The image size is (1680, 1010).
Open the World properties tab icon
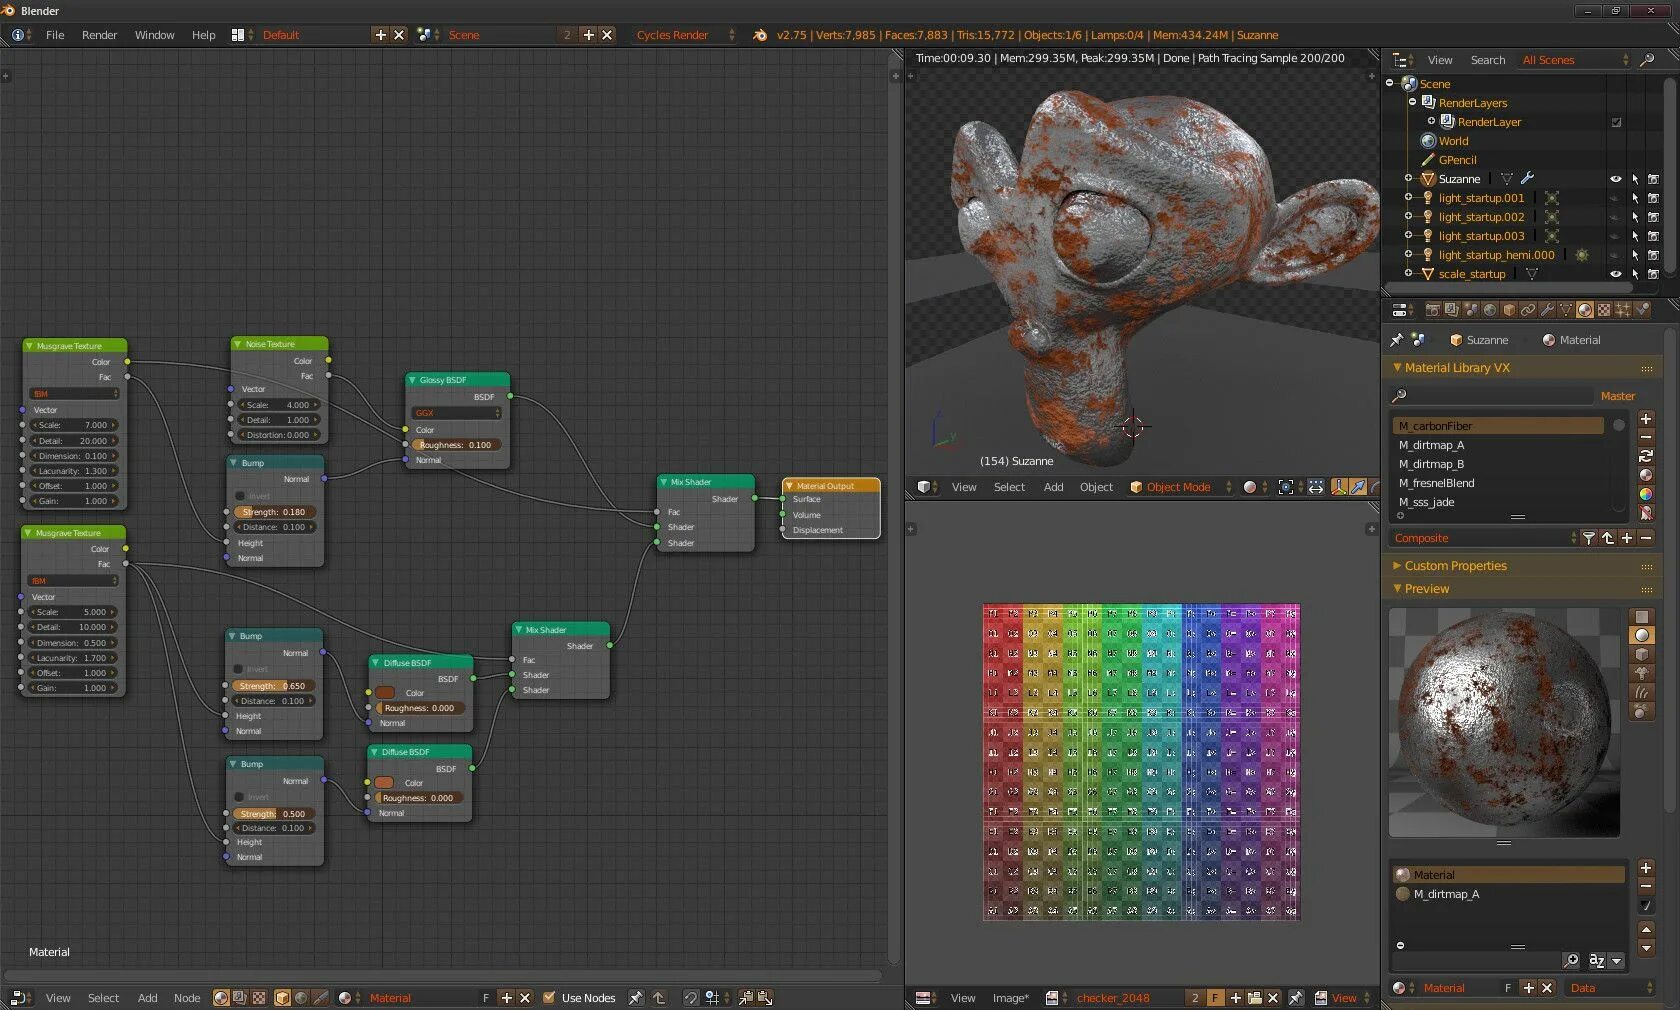(x=1490, y=310)
